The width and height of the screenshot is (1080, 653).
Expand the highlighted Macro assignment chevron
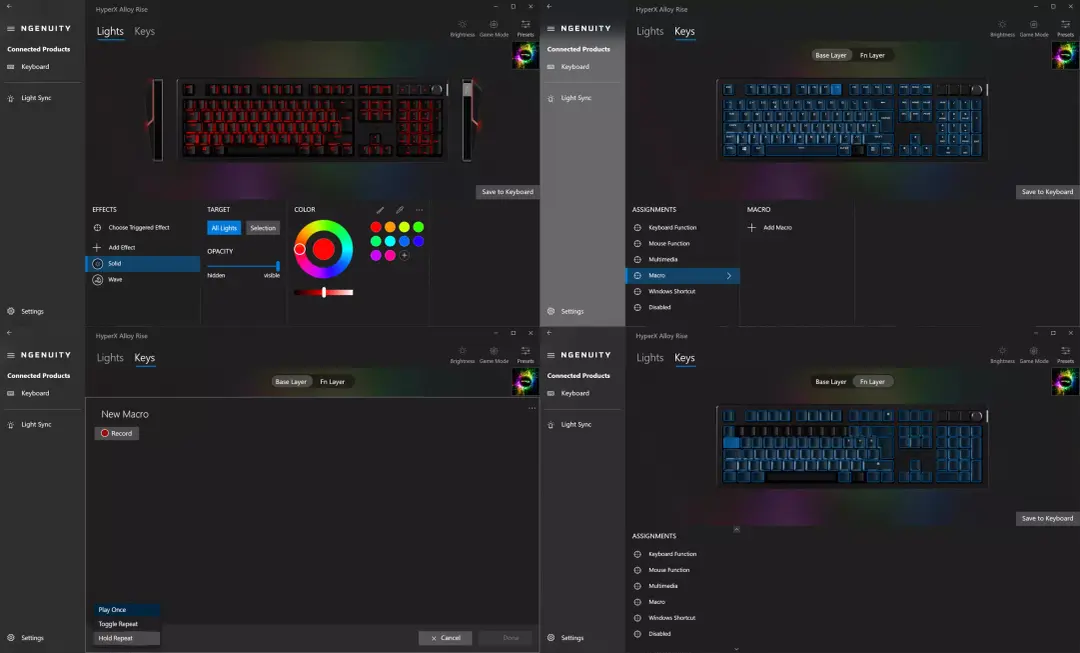pyautogui.click(x=729, y=276)
